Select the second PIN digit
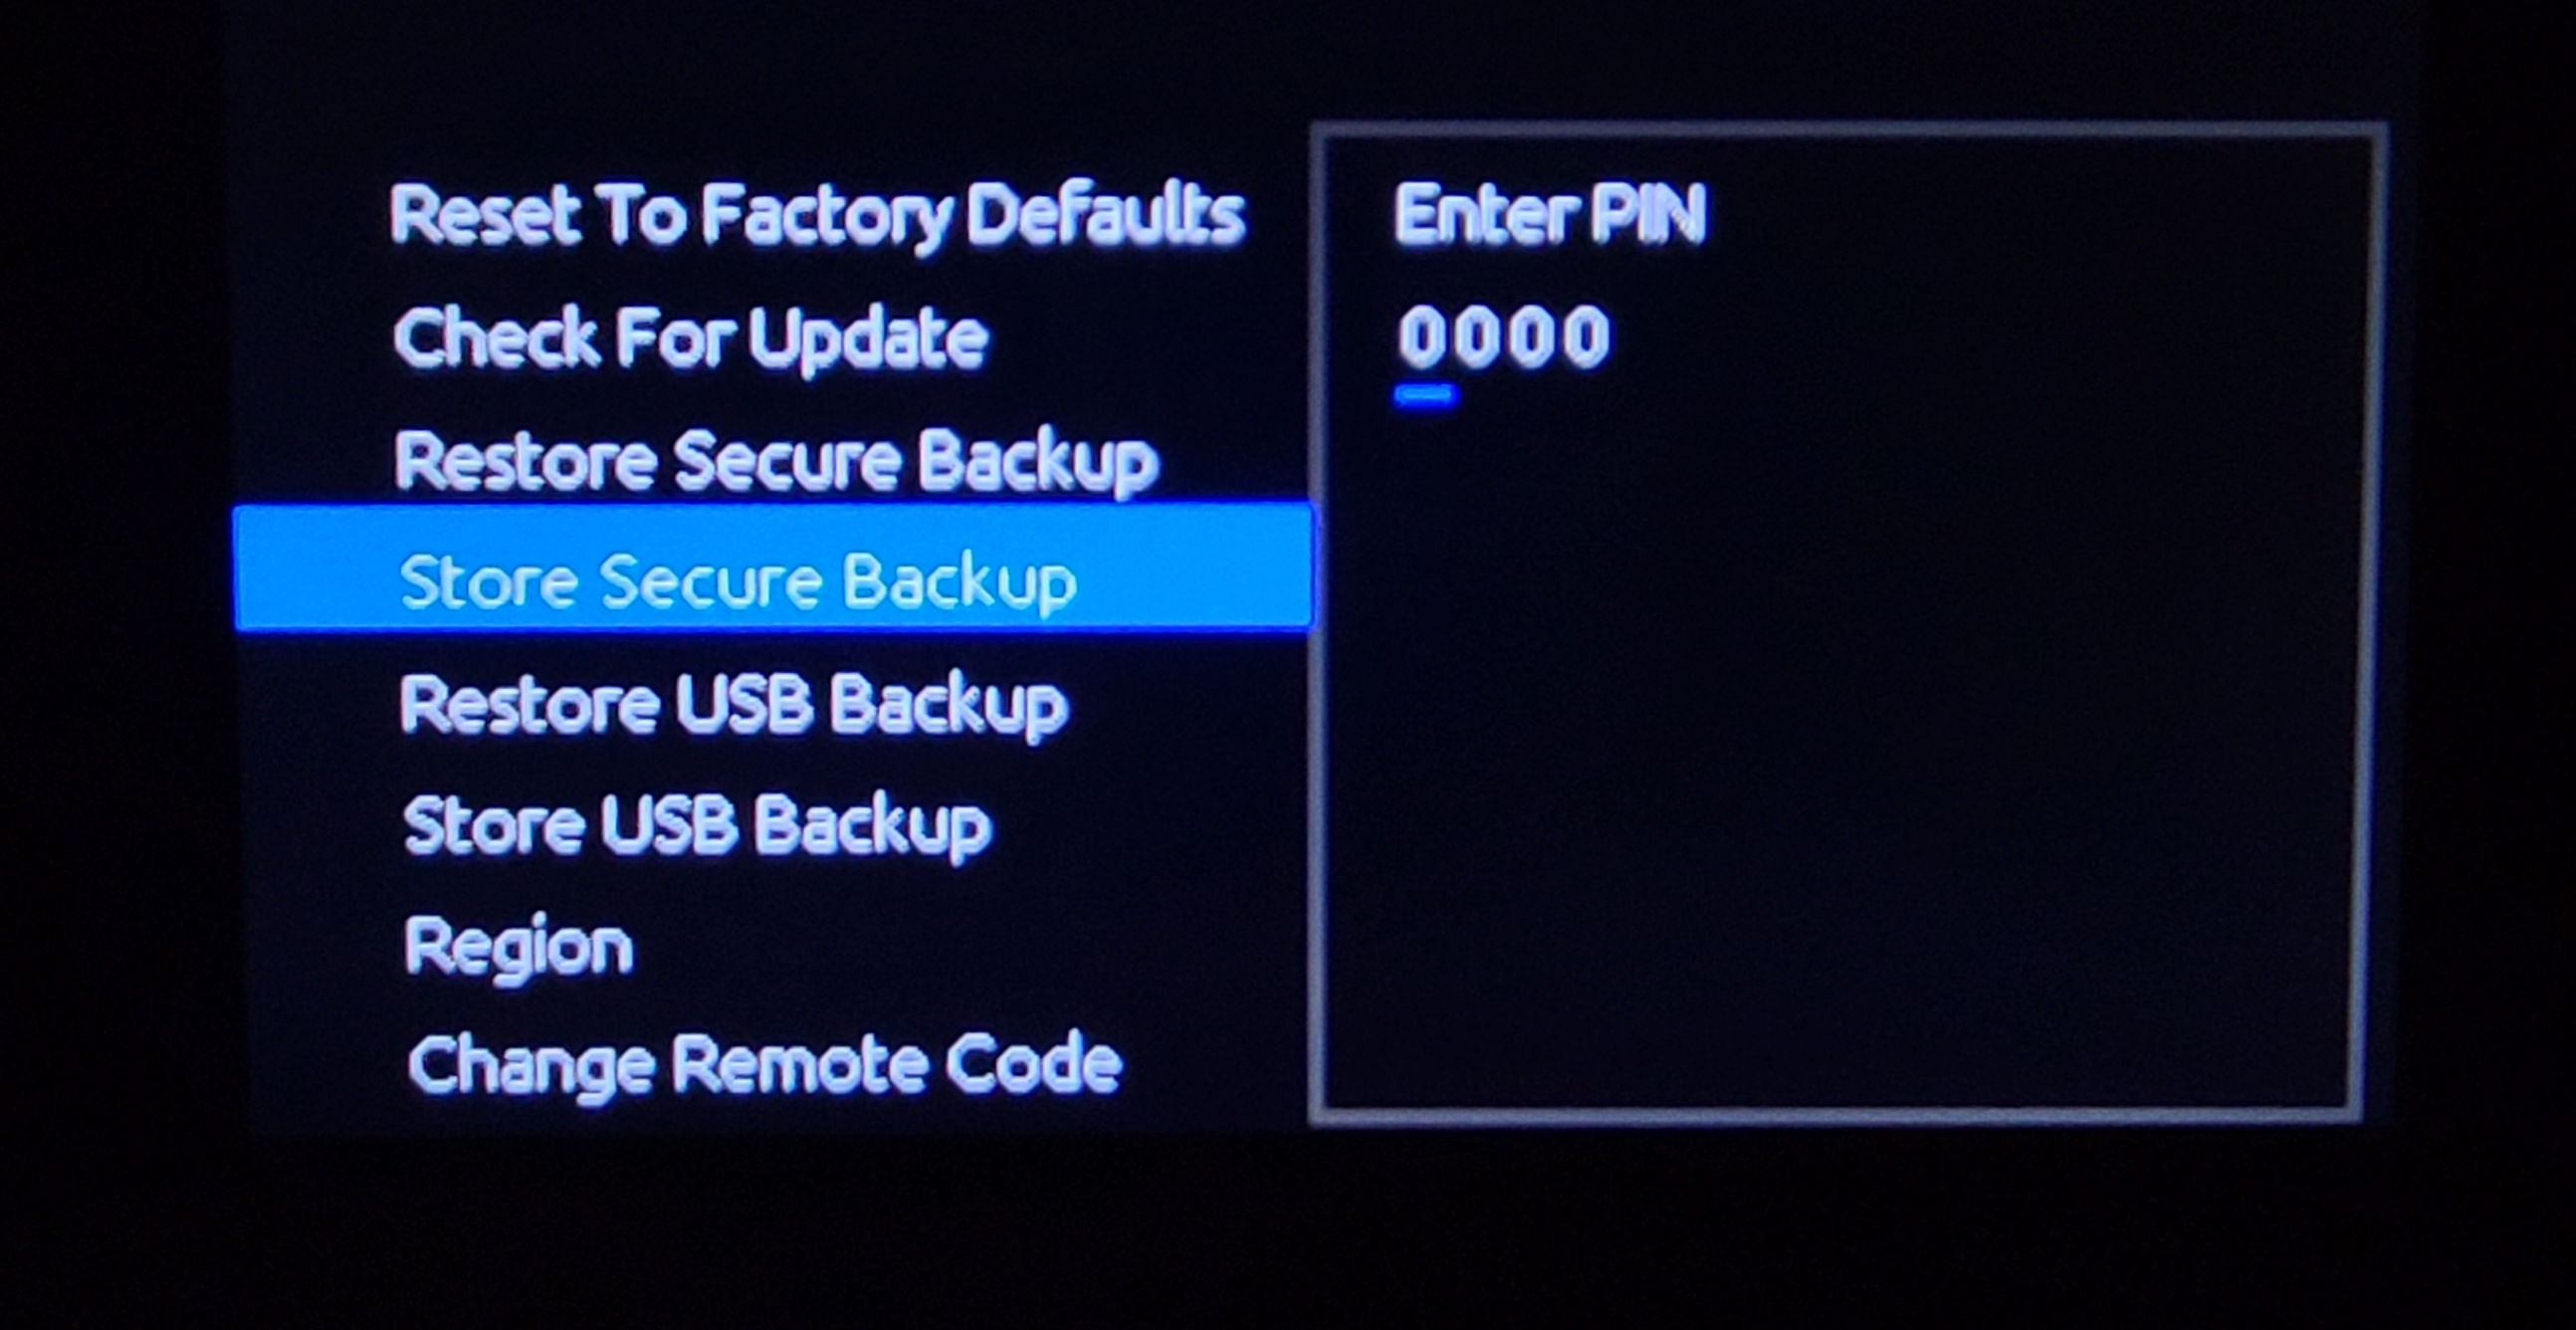Screen dimensions: 2576x1330 point(1478,337)
